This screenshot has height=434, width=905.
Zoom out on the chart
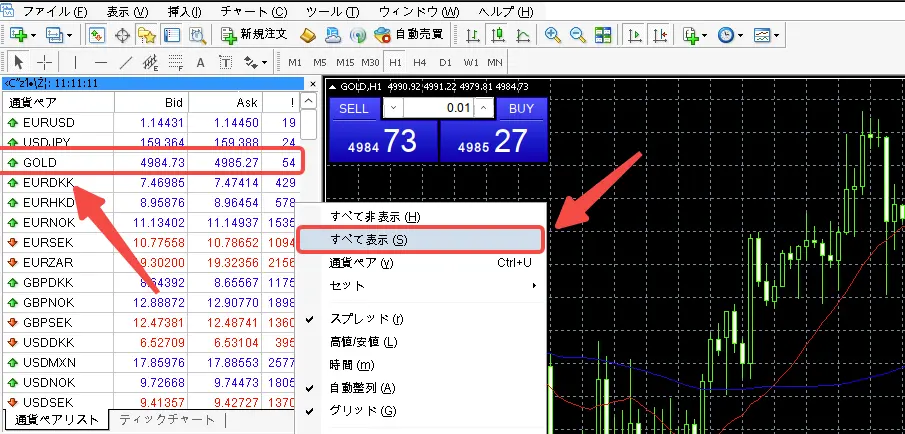click(578, 36)
